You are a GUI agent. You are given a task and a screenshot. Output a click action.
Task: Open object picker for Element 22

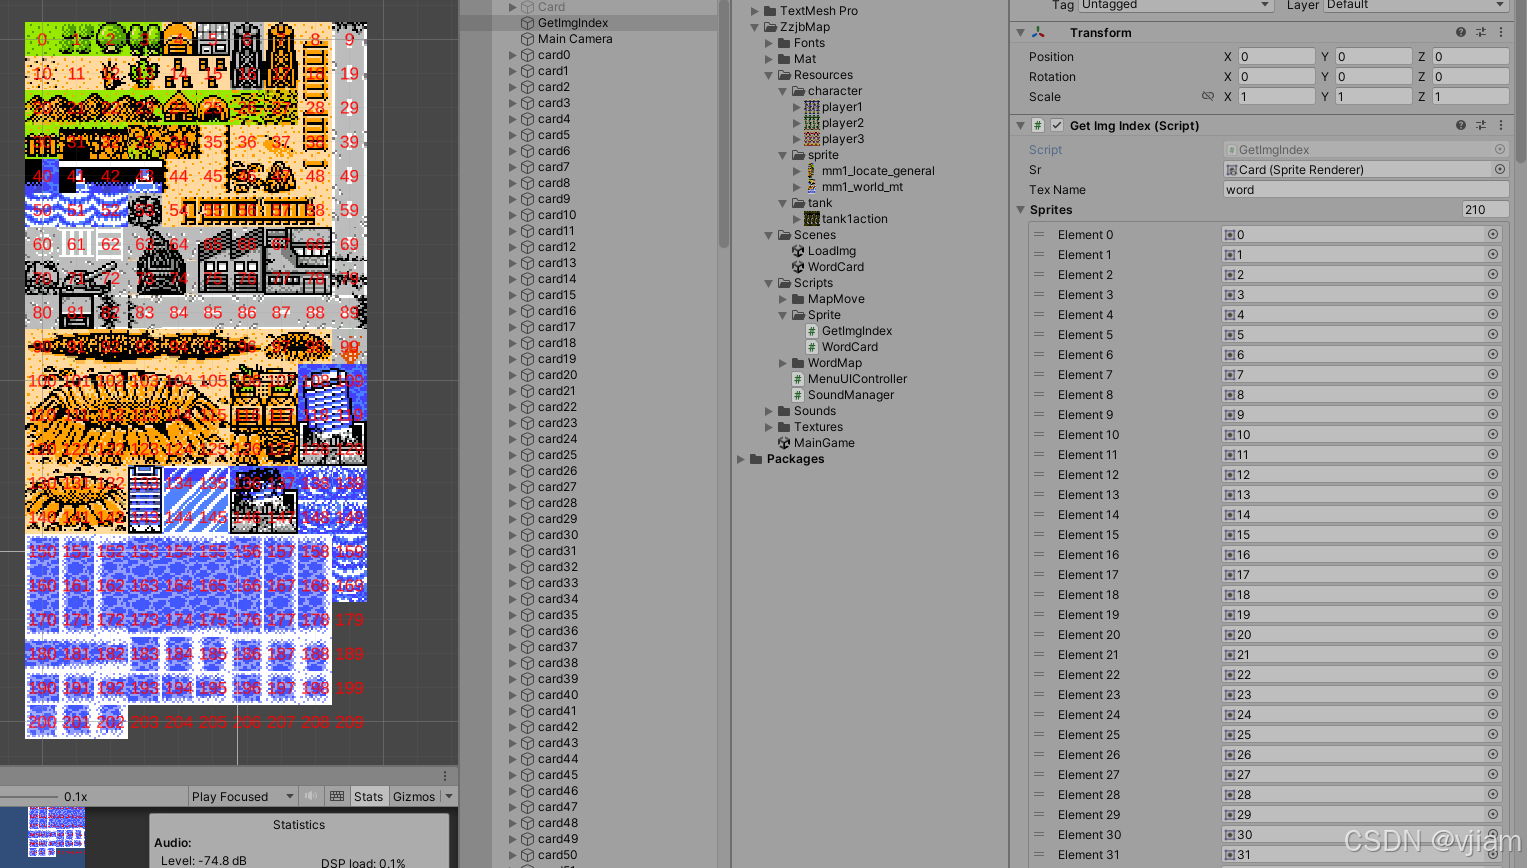point(1493,675)
